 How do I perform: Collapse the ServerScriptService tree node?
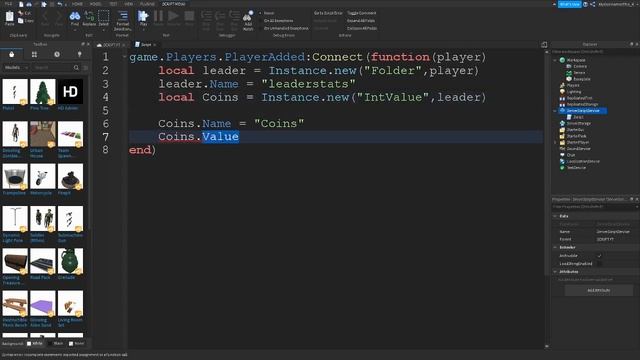[555, 111]
